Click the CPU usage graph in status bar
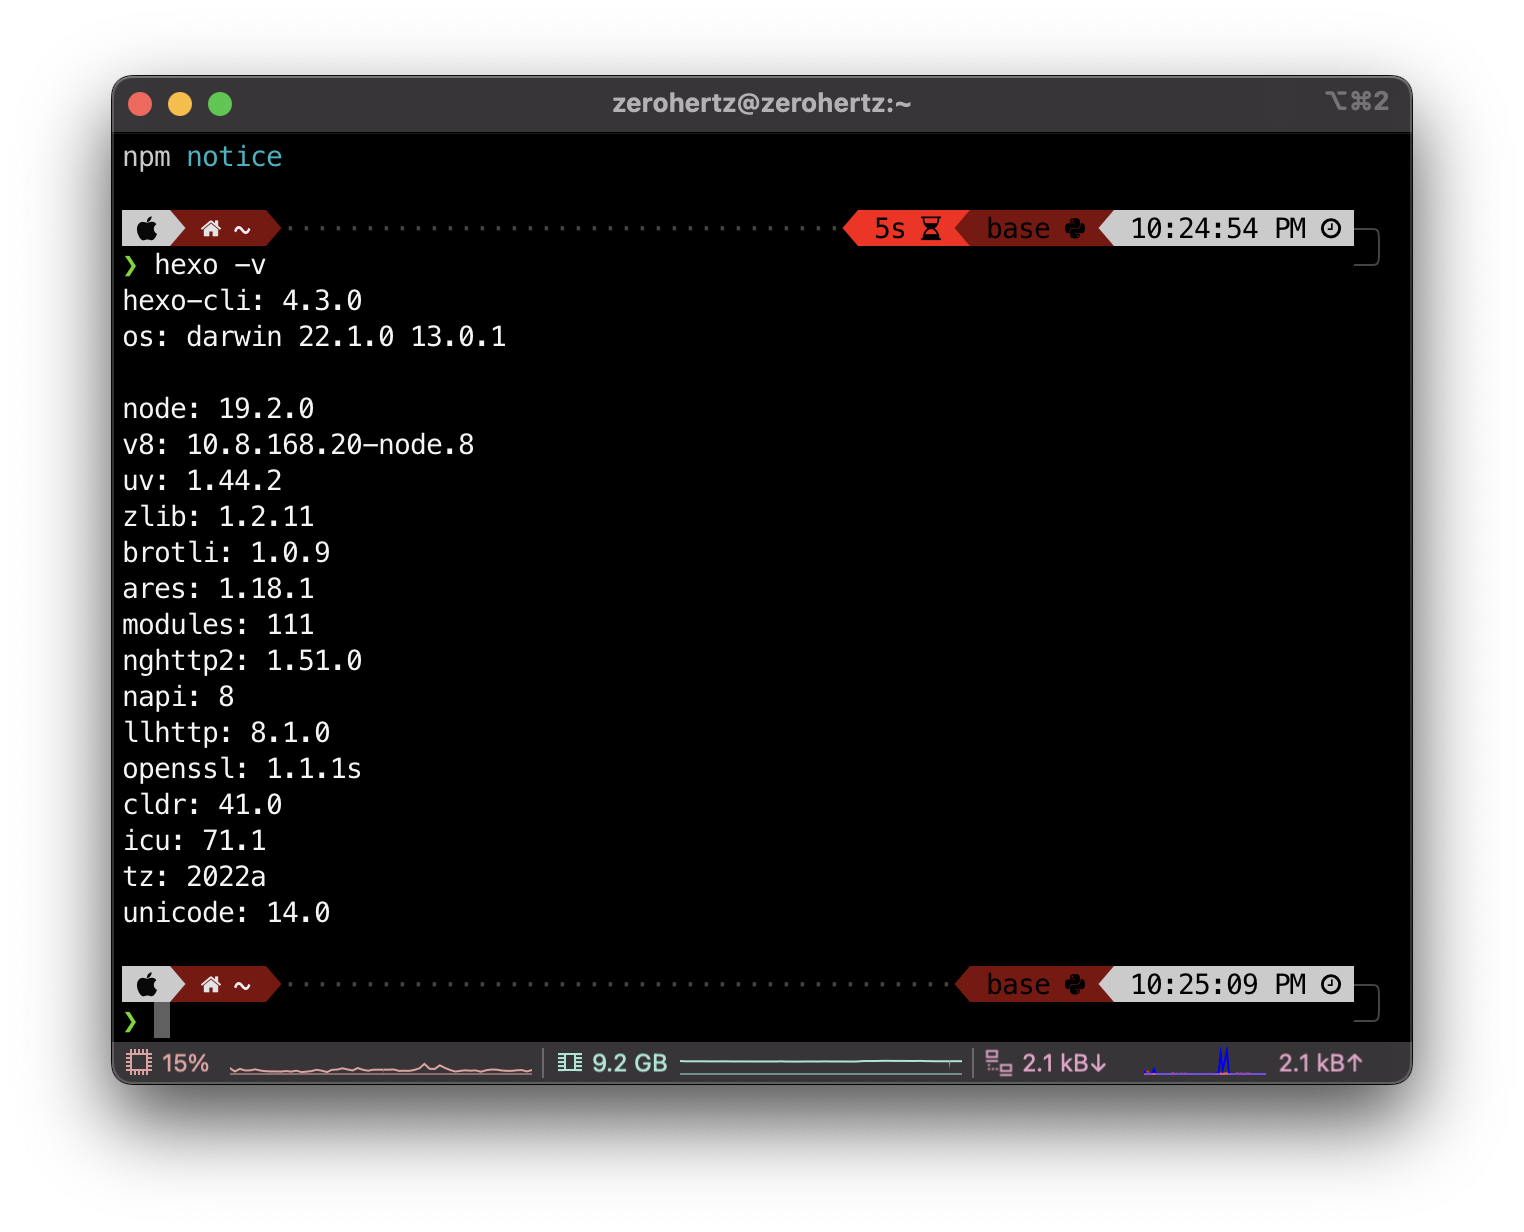 pyautogui.click(x=381, y=1068)
